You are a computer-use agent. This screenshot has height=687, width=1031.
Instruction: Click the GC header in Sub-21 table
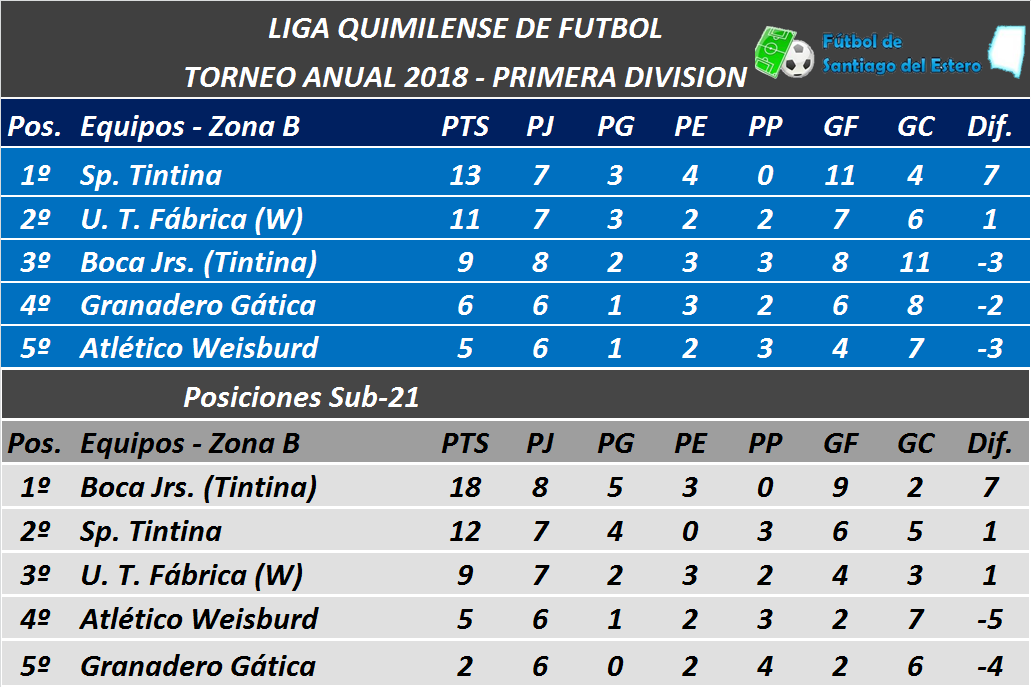coord(916,443)
